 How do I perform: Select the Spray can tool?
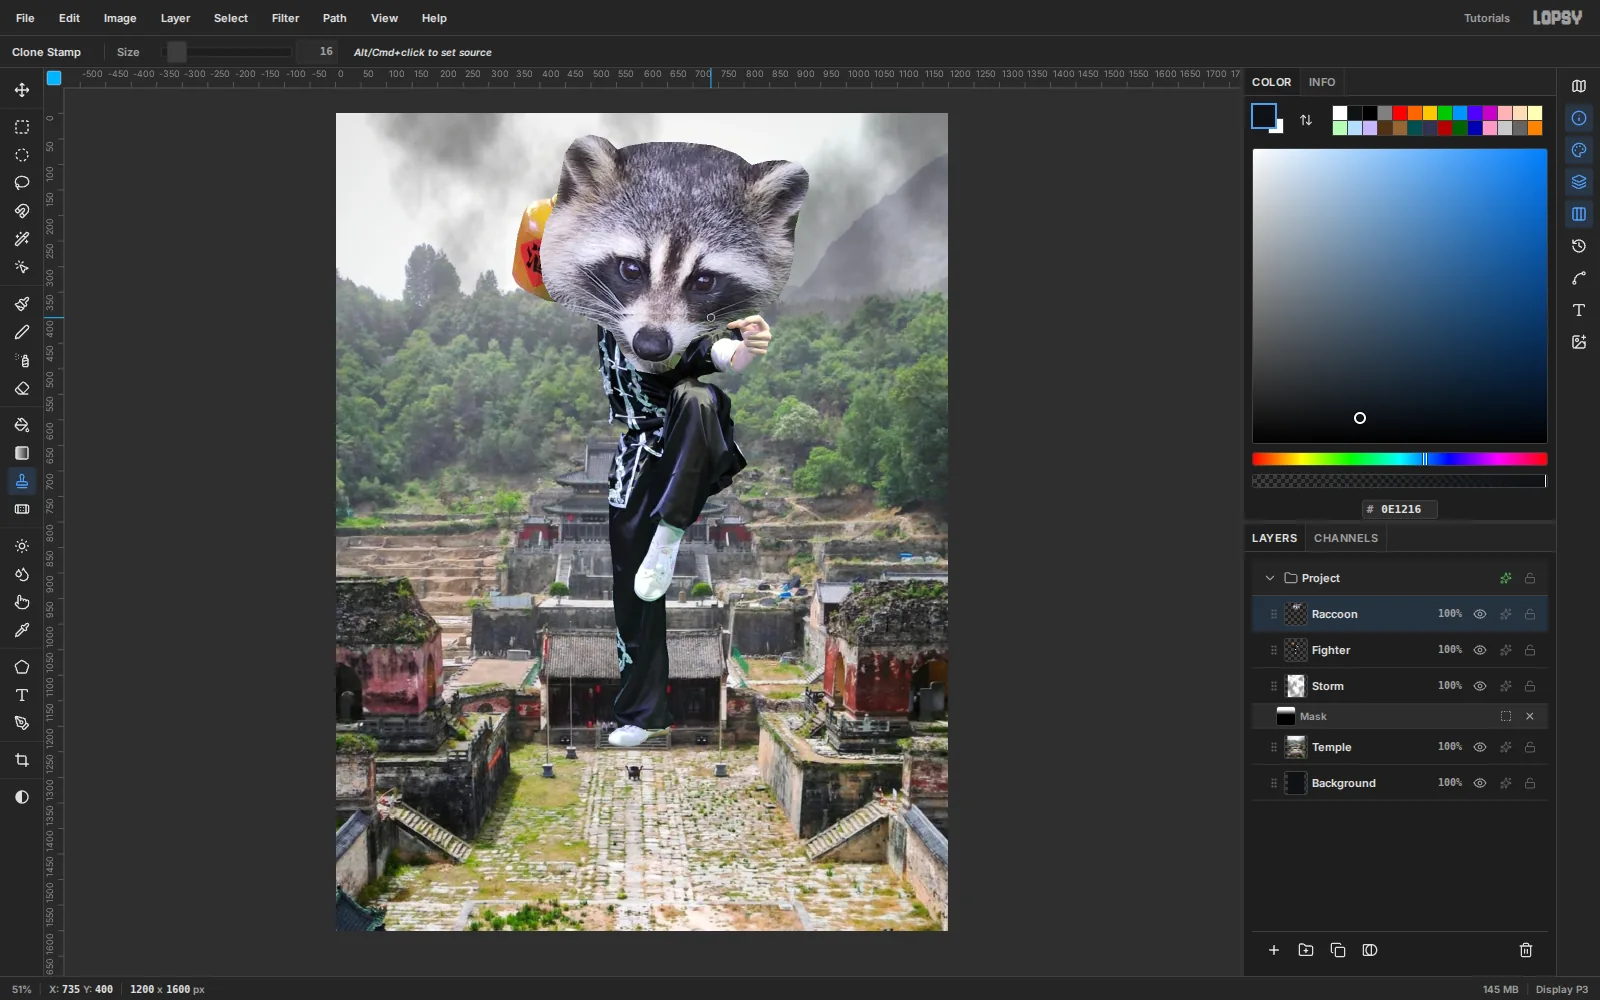click(x=22, y=360)
